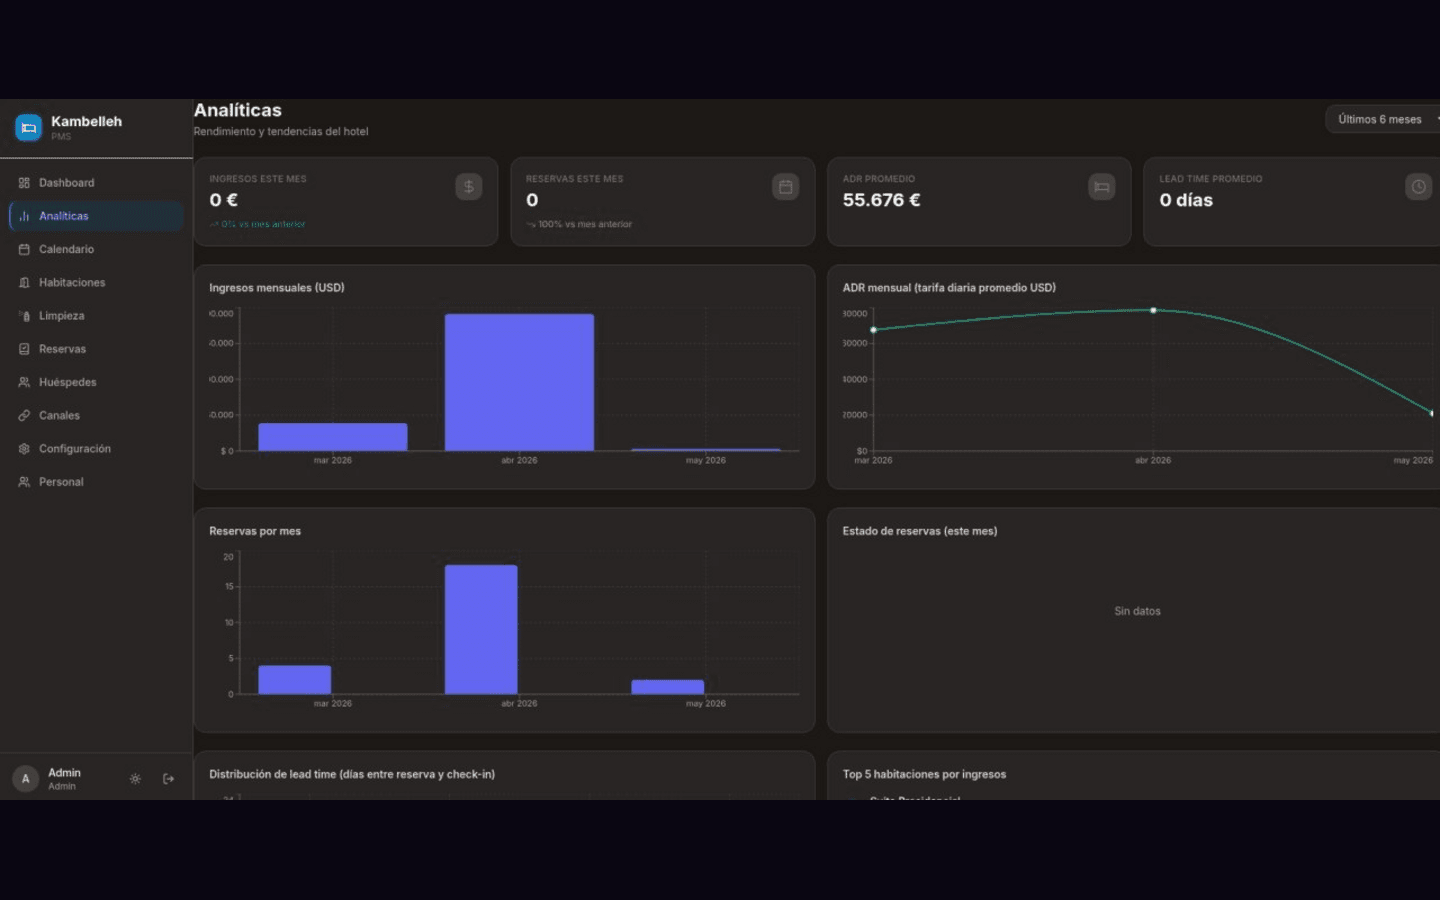Click the Distribución de lead time title
Image resolution: width=1440 pixels, height=900 pixels.
tap(352, 774)
